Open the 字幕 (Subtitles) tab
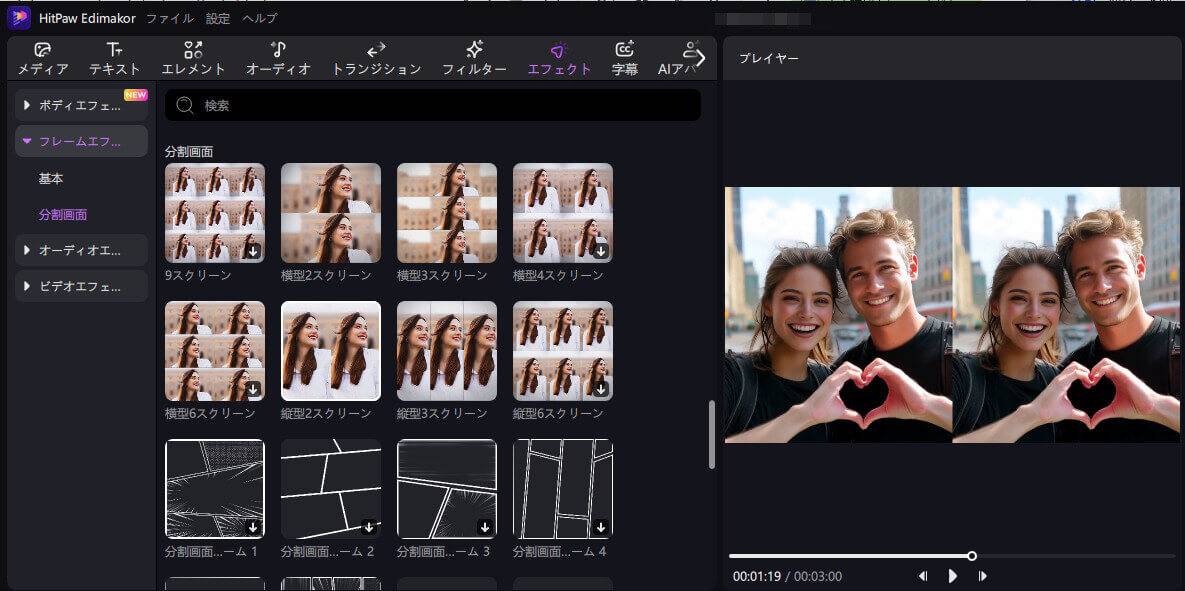The width and height of the screenshot is (1185, 591). 624,59
